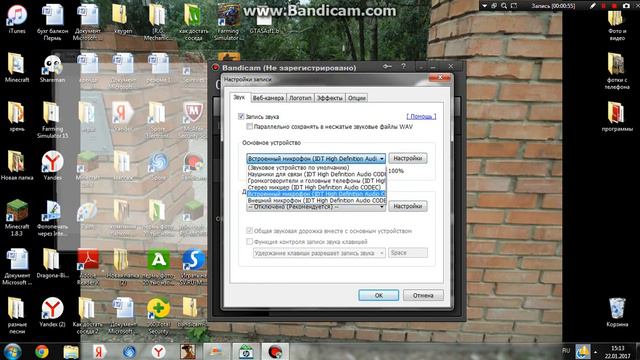Click the Bandicam pause recording icon
The height and width of the screenshot is (360, 640).
(x=604, y=6)
